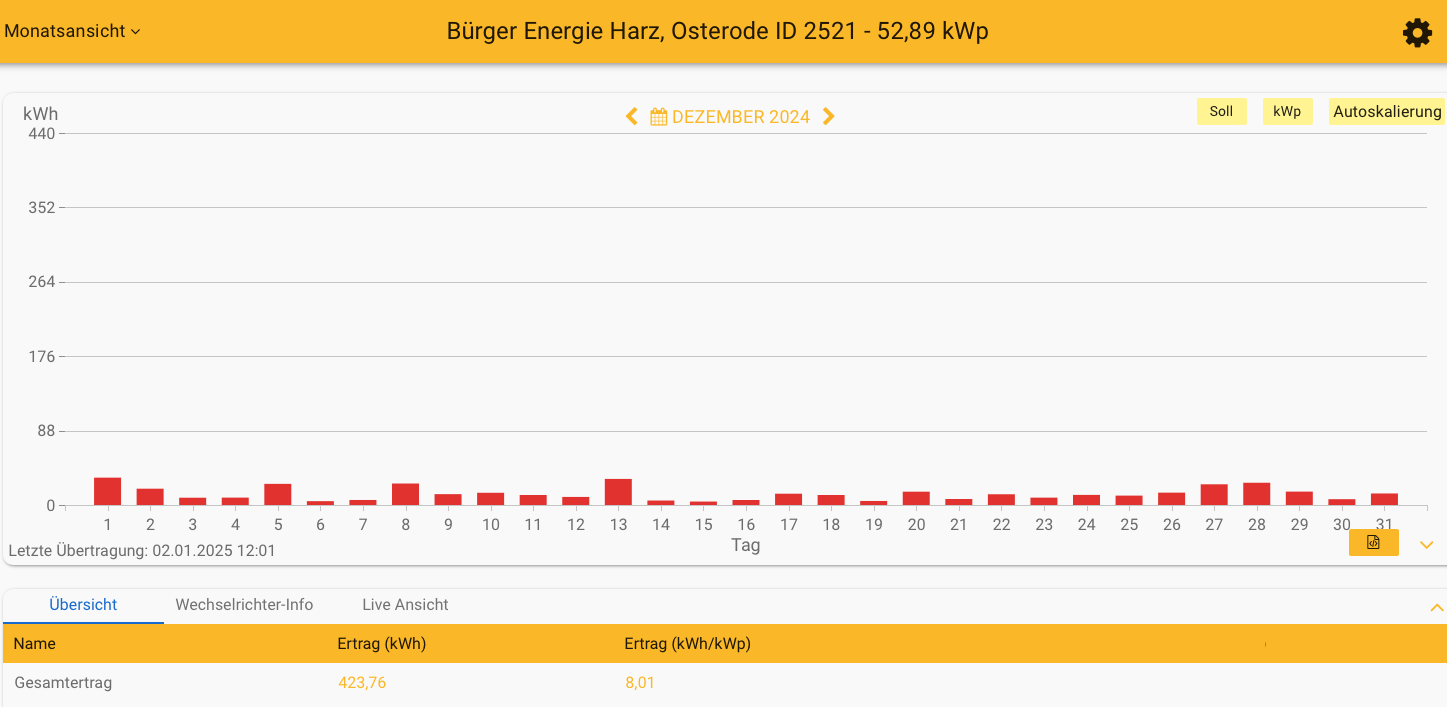Screen dimensions: 1447x707
Task: Collapse the chart with the down chevron
Action: pyautogui.click(x=1426, y=545)
